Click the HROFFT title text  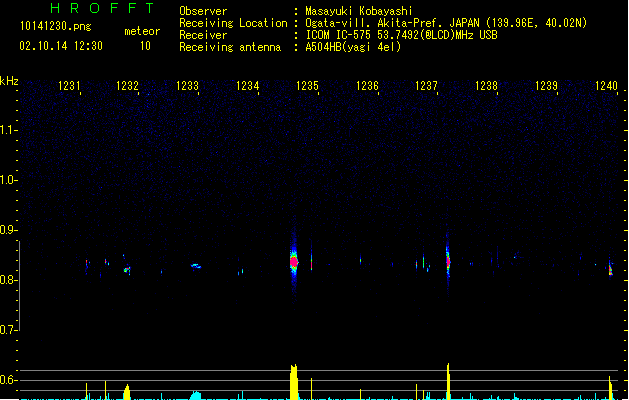(x=102, y=8)
